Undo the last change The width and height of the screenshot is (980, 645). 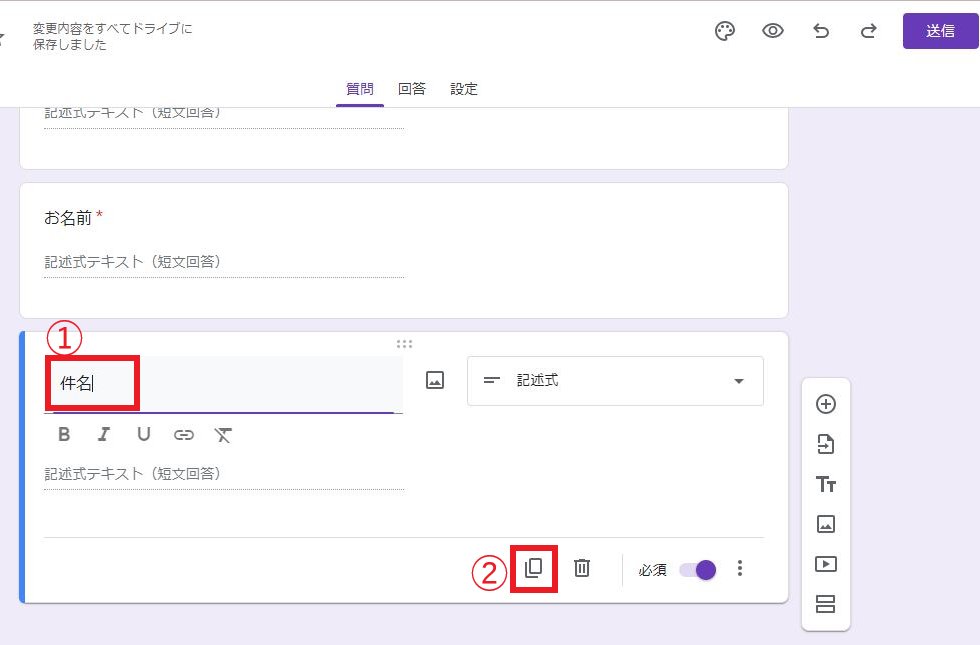821,31
